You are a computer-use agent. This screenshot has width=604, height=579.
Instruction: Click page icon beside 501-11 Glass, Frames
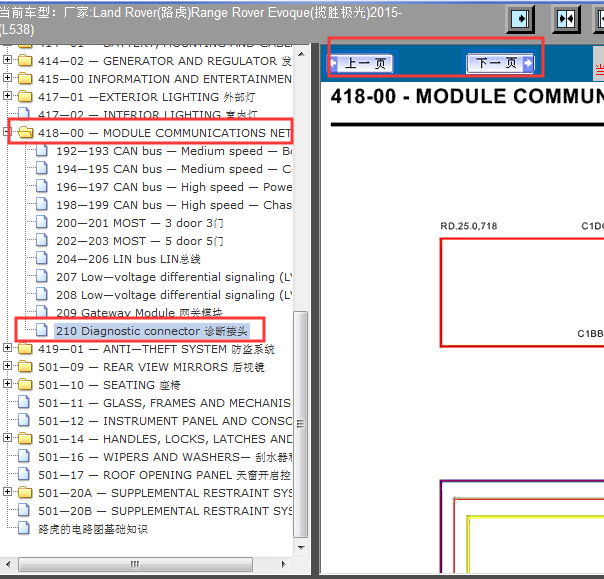pos(24,402)
